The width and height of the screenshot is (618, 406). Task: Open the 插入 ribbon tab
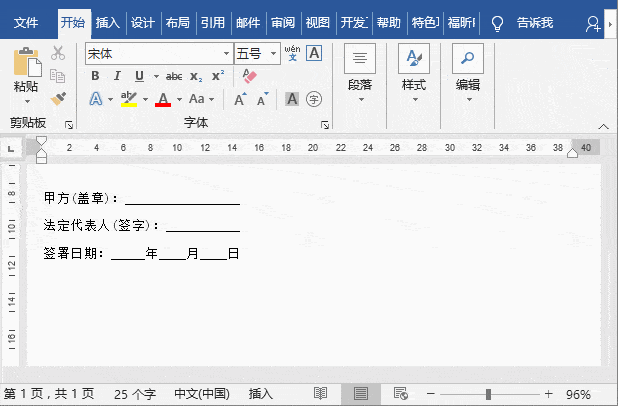pyautogui.click(x=108, y=22)
